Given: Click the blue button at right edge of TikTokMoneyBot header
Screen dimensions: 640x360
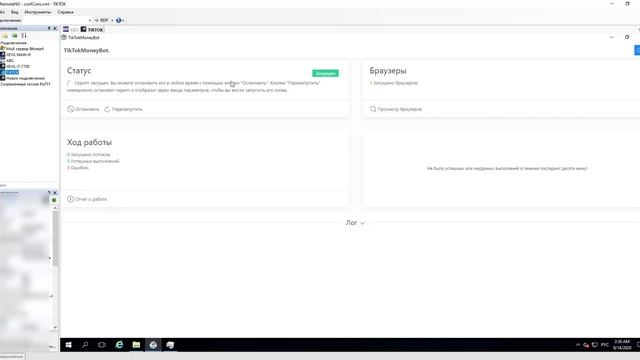Looking at the screenshot, I should (x=637, y=50).
